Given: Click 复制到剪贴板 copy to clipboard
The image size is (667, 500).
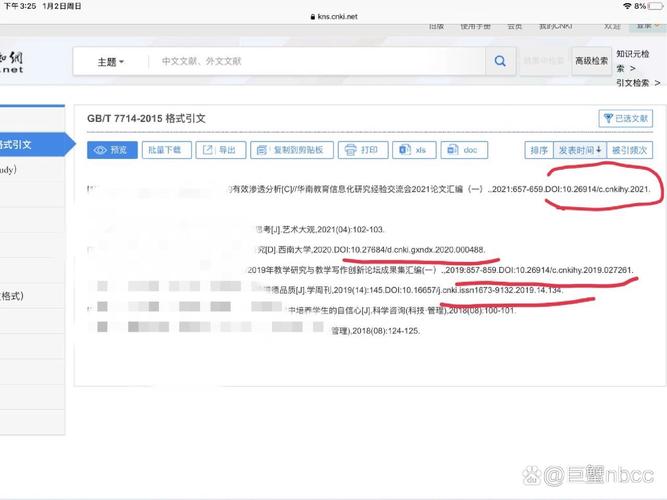Looking at the screenshot, I should click(x=292, y=150).
